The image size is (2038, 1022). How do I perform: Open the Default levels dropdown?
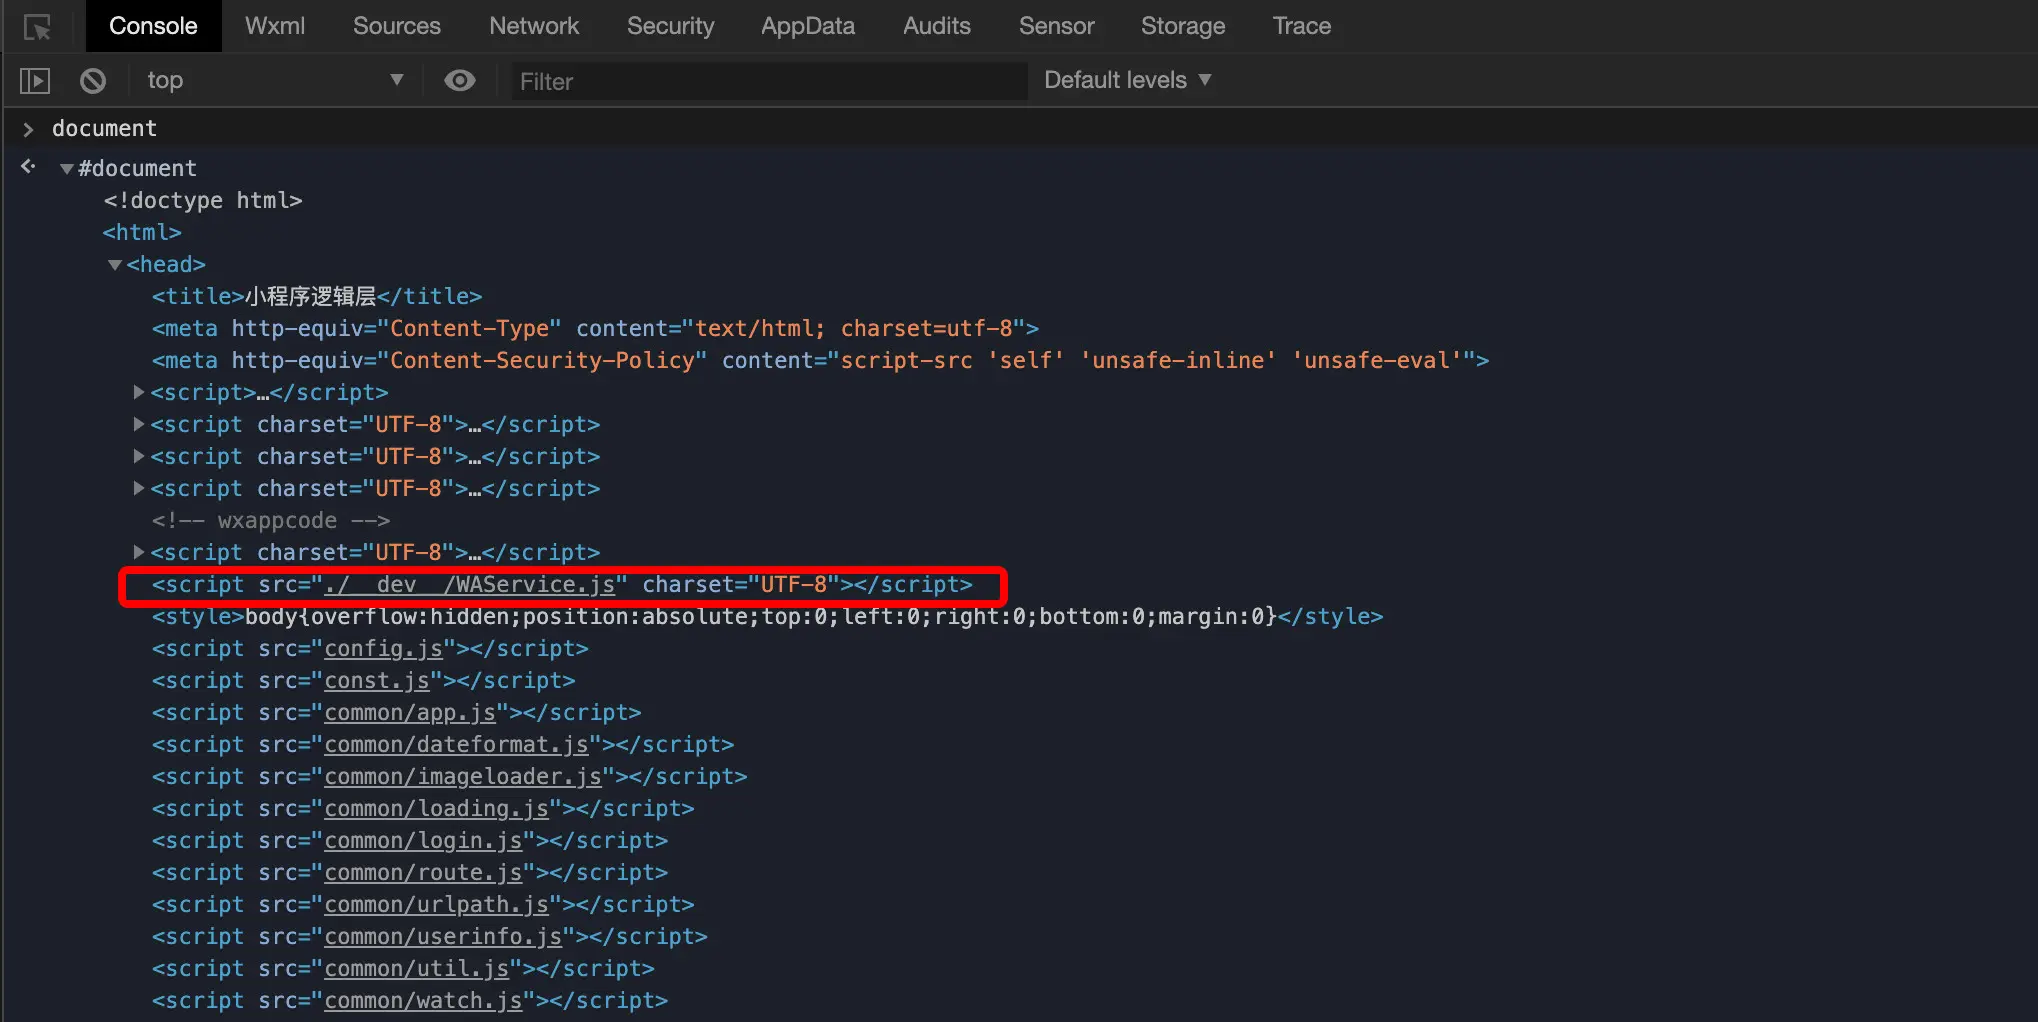1128,80
